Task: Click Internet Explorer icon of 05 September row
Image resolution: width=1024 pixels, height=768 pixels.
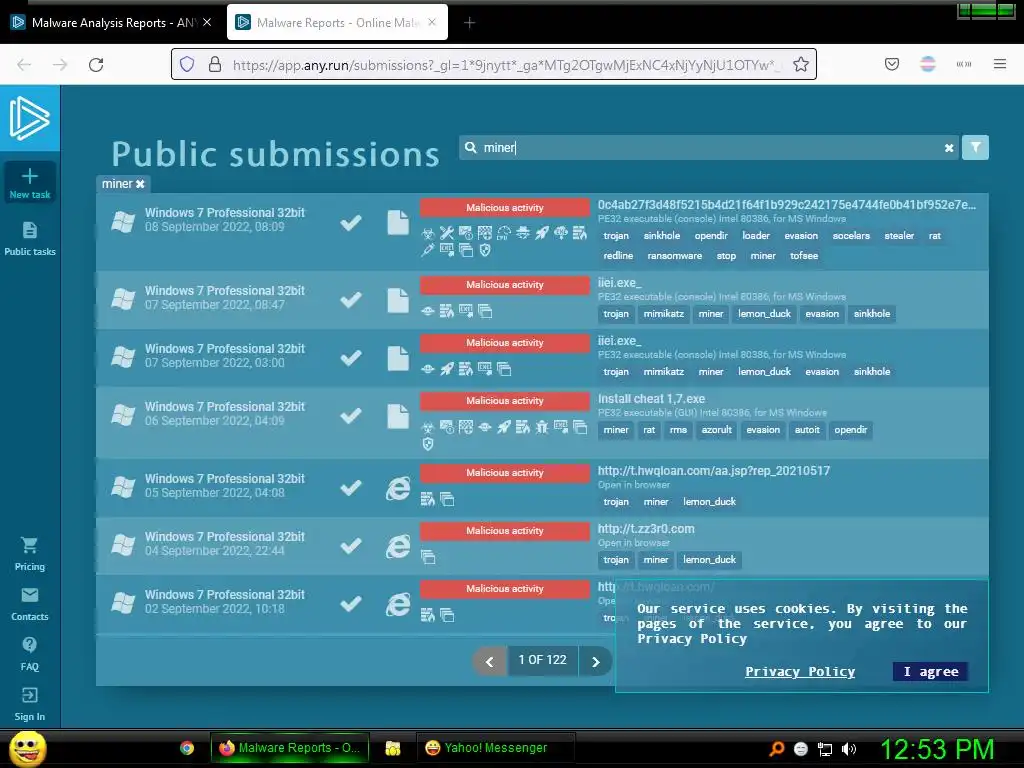Action: click(398, 488)
